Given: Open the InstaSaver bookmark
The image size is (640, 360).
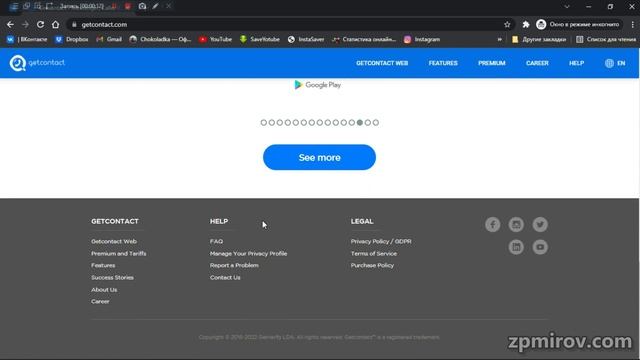Looking at the screenshot, I should pyautogui.click(x=306, y=39).
